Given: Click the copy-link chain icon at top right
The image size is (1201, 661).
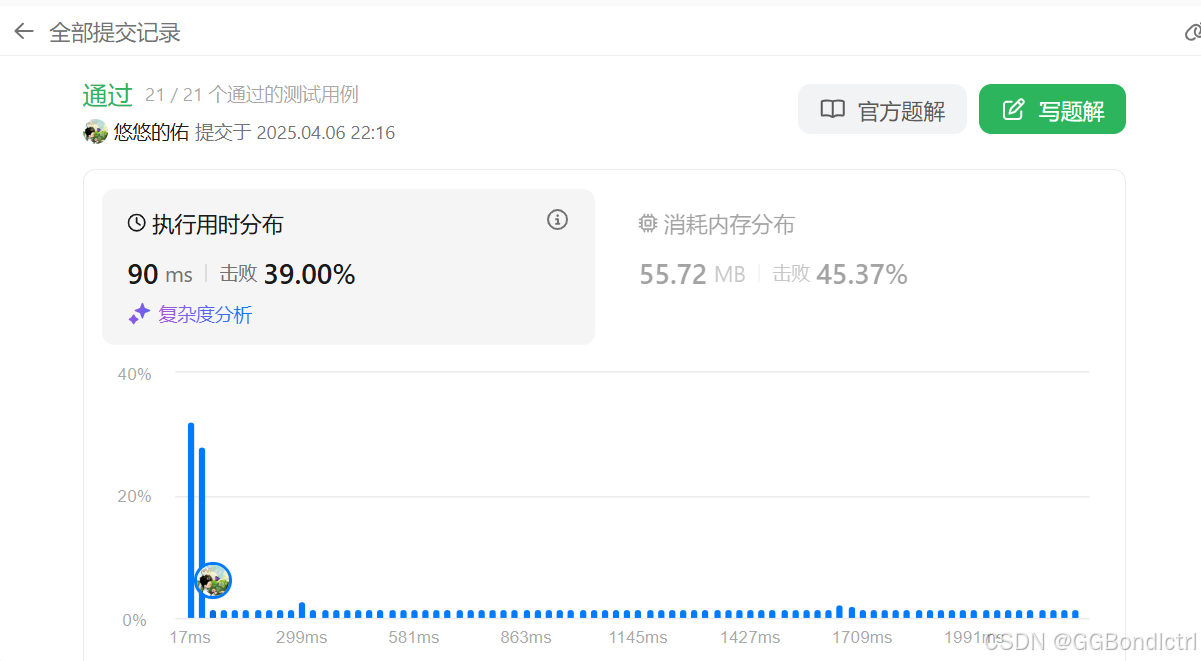Looking at the screenshot, I should (x=1192, y=30).
